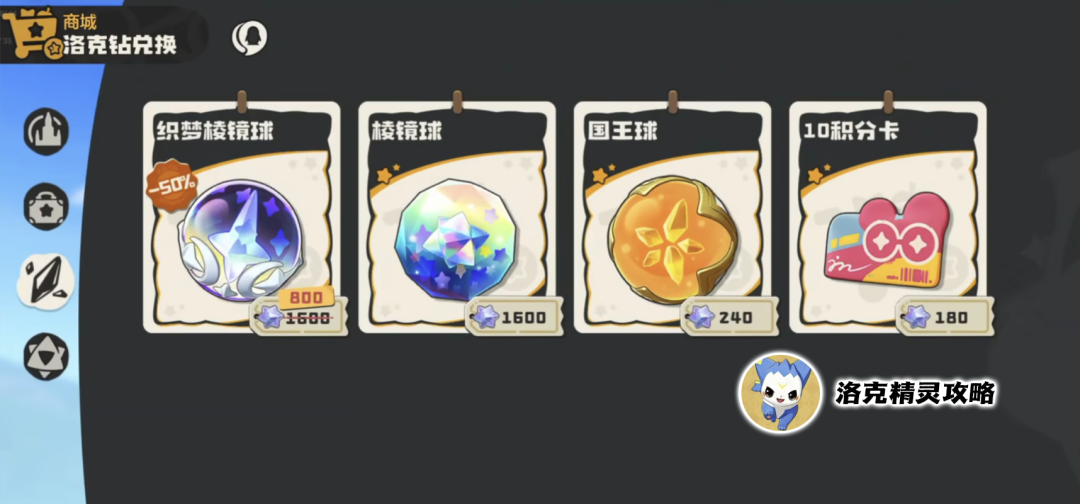
Task: Click the 1600 price tag on 棱镜球
Action: click(514, 317)
